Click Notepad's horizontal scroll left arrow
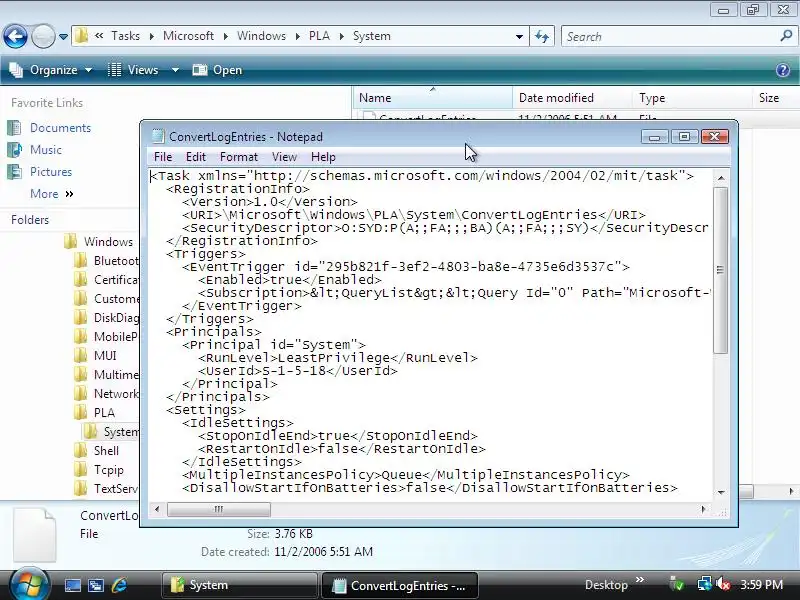The width and height of the screenshot is (800, 600). point(157,509)
